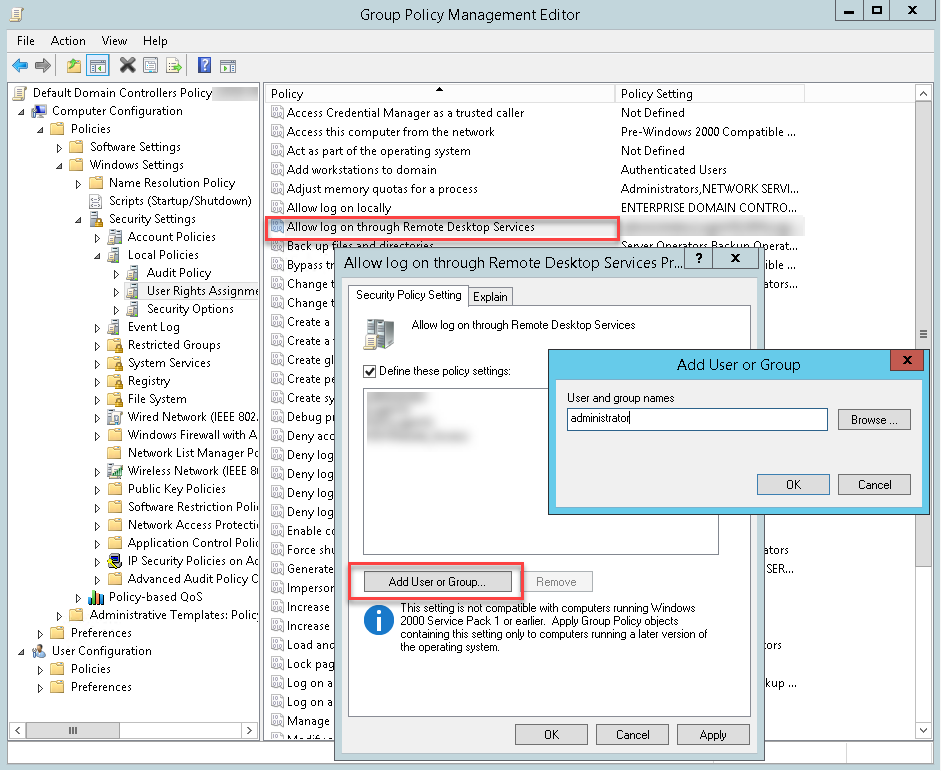Click Browse in Add User dialog

coord(874,420)
